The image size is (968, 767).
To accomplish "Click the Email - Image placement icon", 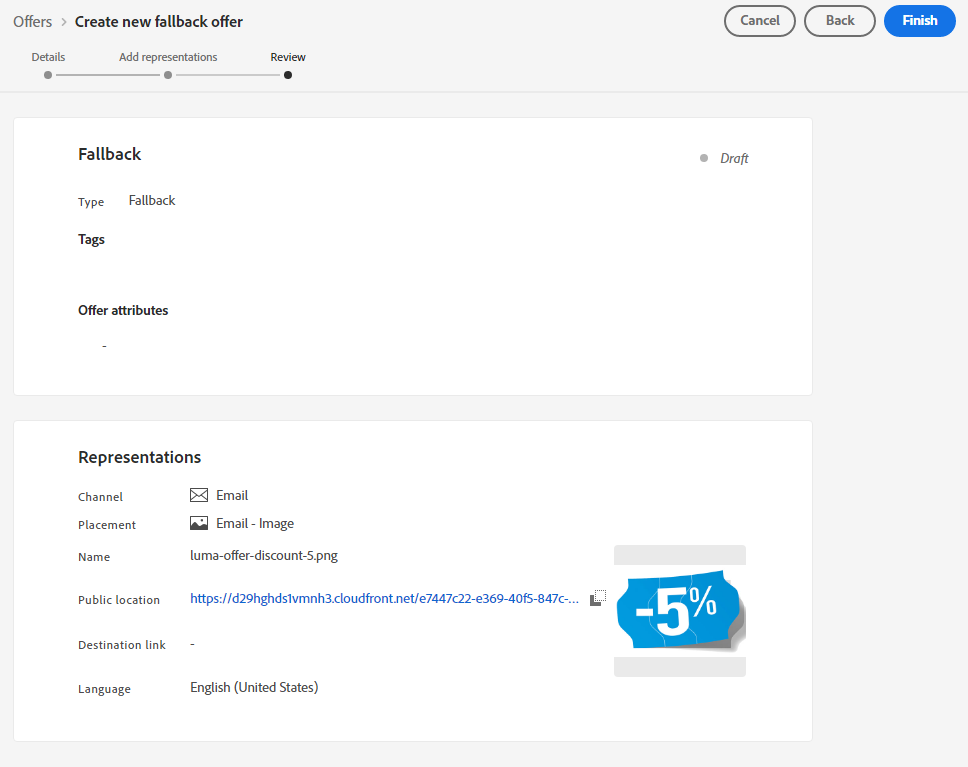I will (199, 523).
